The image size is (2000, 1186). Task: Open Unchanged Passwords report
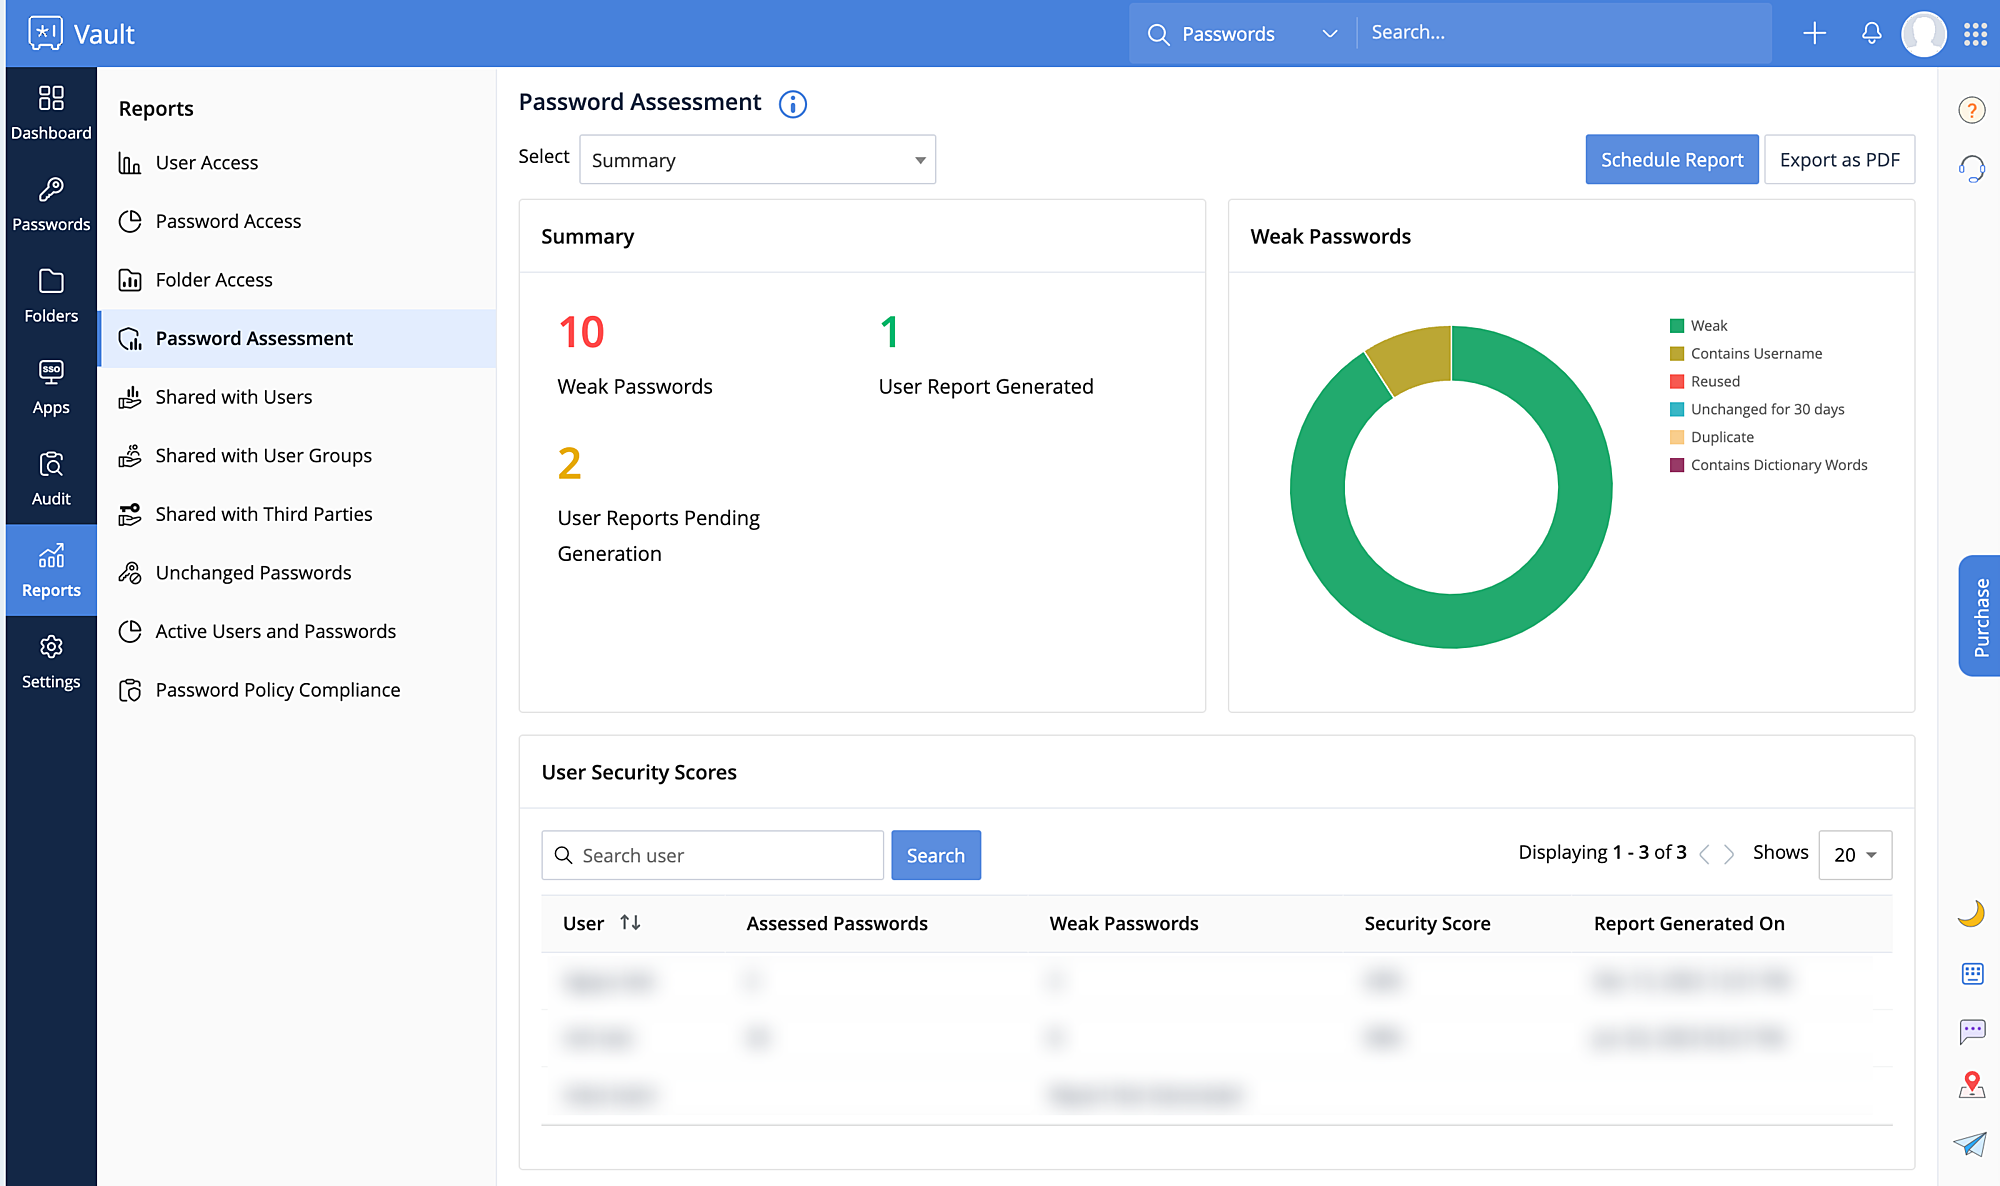(x=253, y=573)
